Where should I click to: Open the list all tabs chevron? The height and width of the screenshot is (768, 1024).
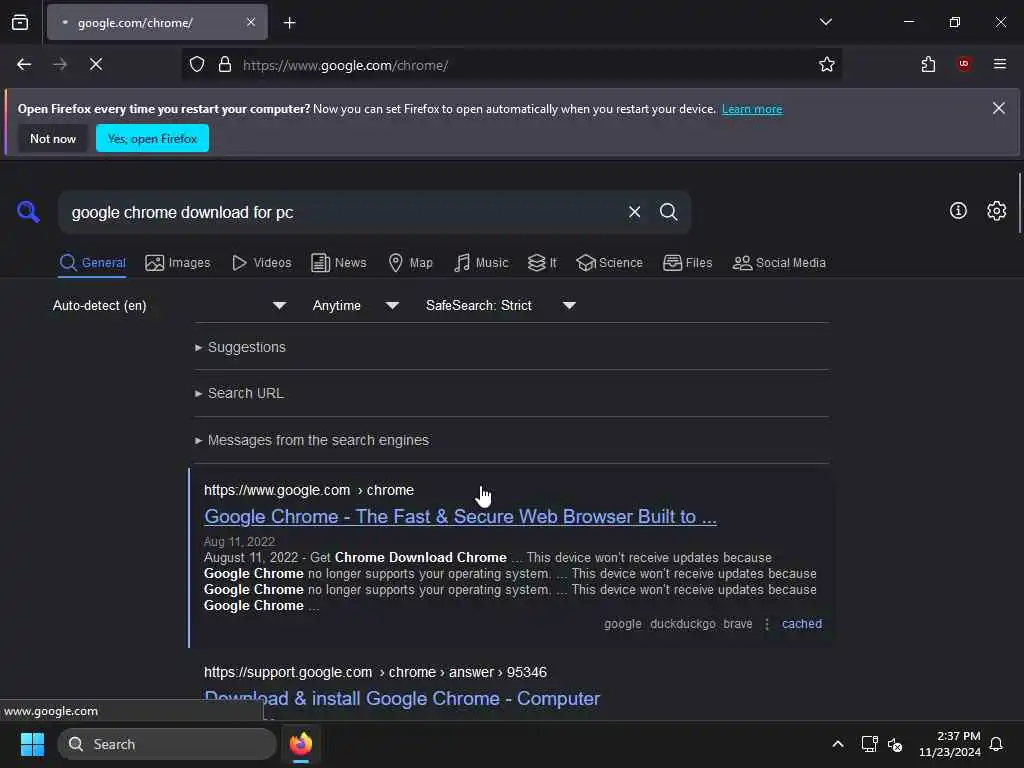tap(825, 22)
